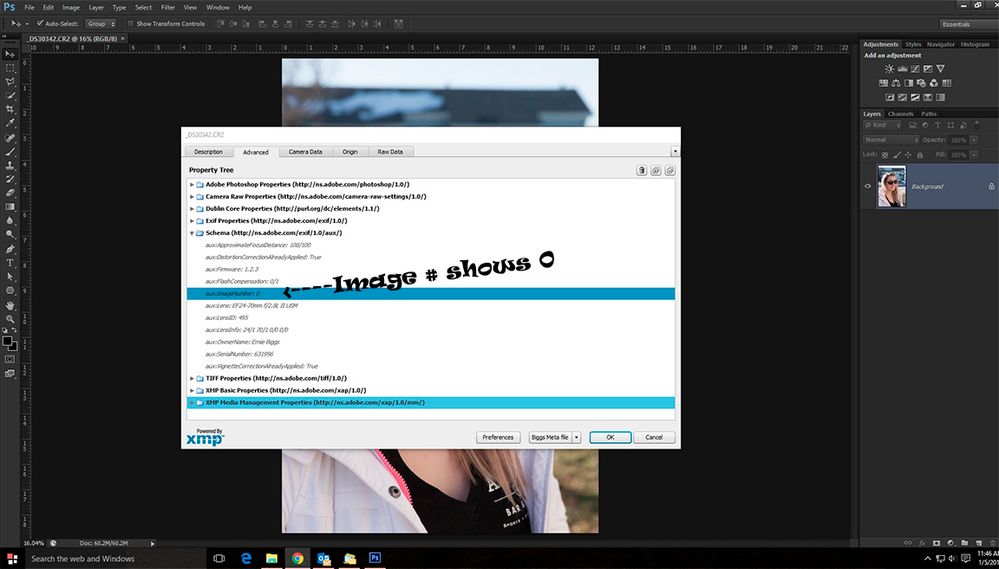Select the Crop tool in toolbar
The height and width of the screenshot is (569, 999).
(x=10, y=109)
